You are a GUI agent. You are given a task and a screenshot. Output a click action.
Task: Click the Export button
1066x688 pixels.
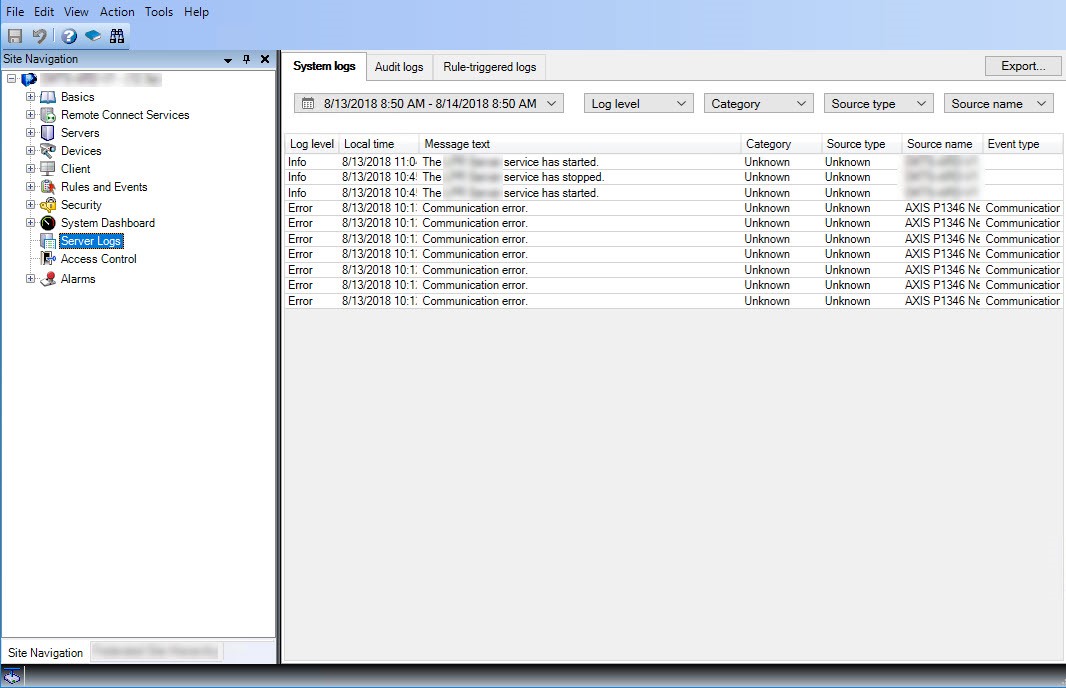pos(1023,66)
